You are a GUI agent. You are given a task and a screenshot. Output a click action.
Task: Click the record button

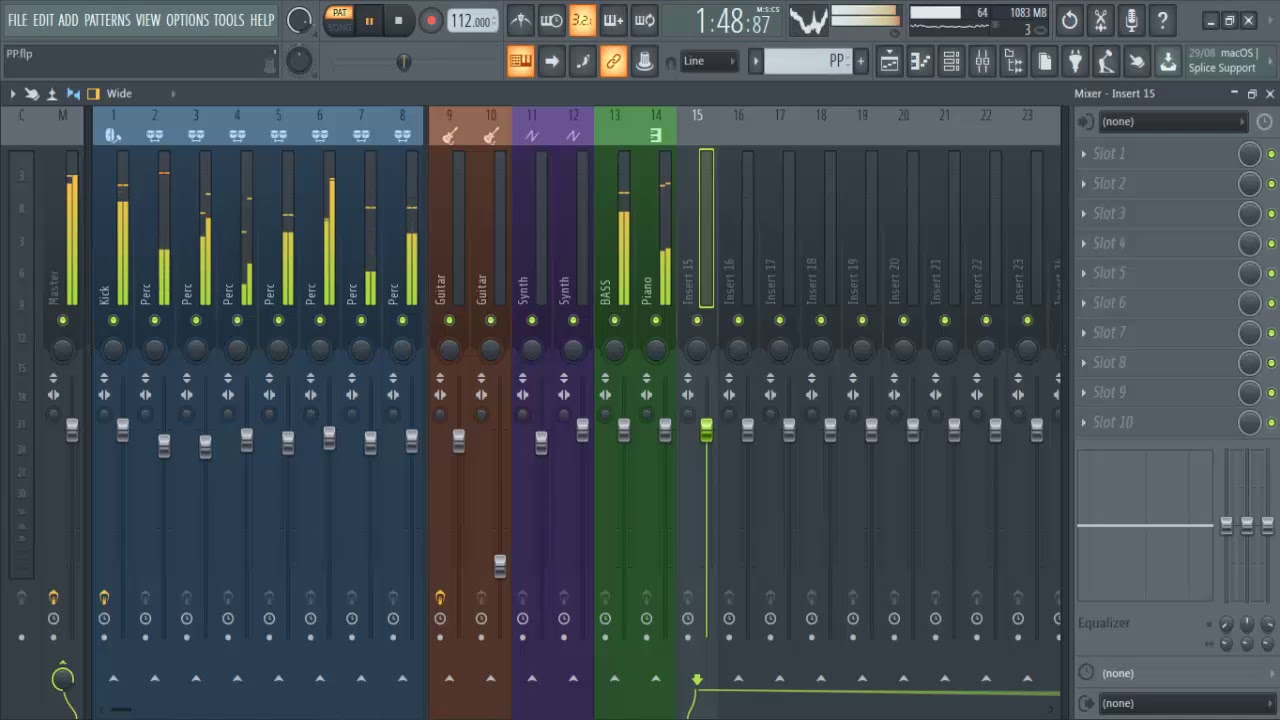tap(431, 20)
